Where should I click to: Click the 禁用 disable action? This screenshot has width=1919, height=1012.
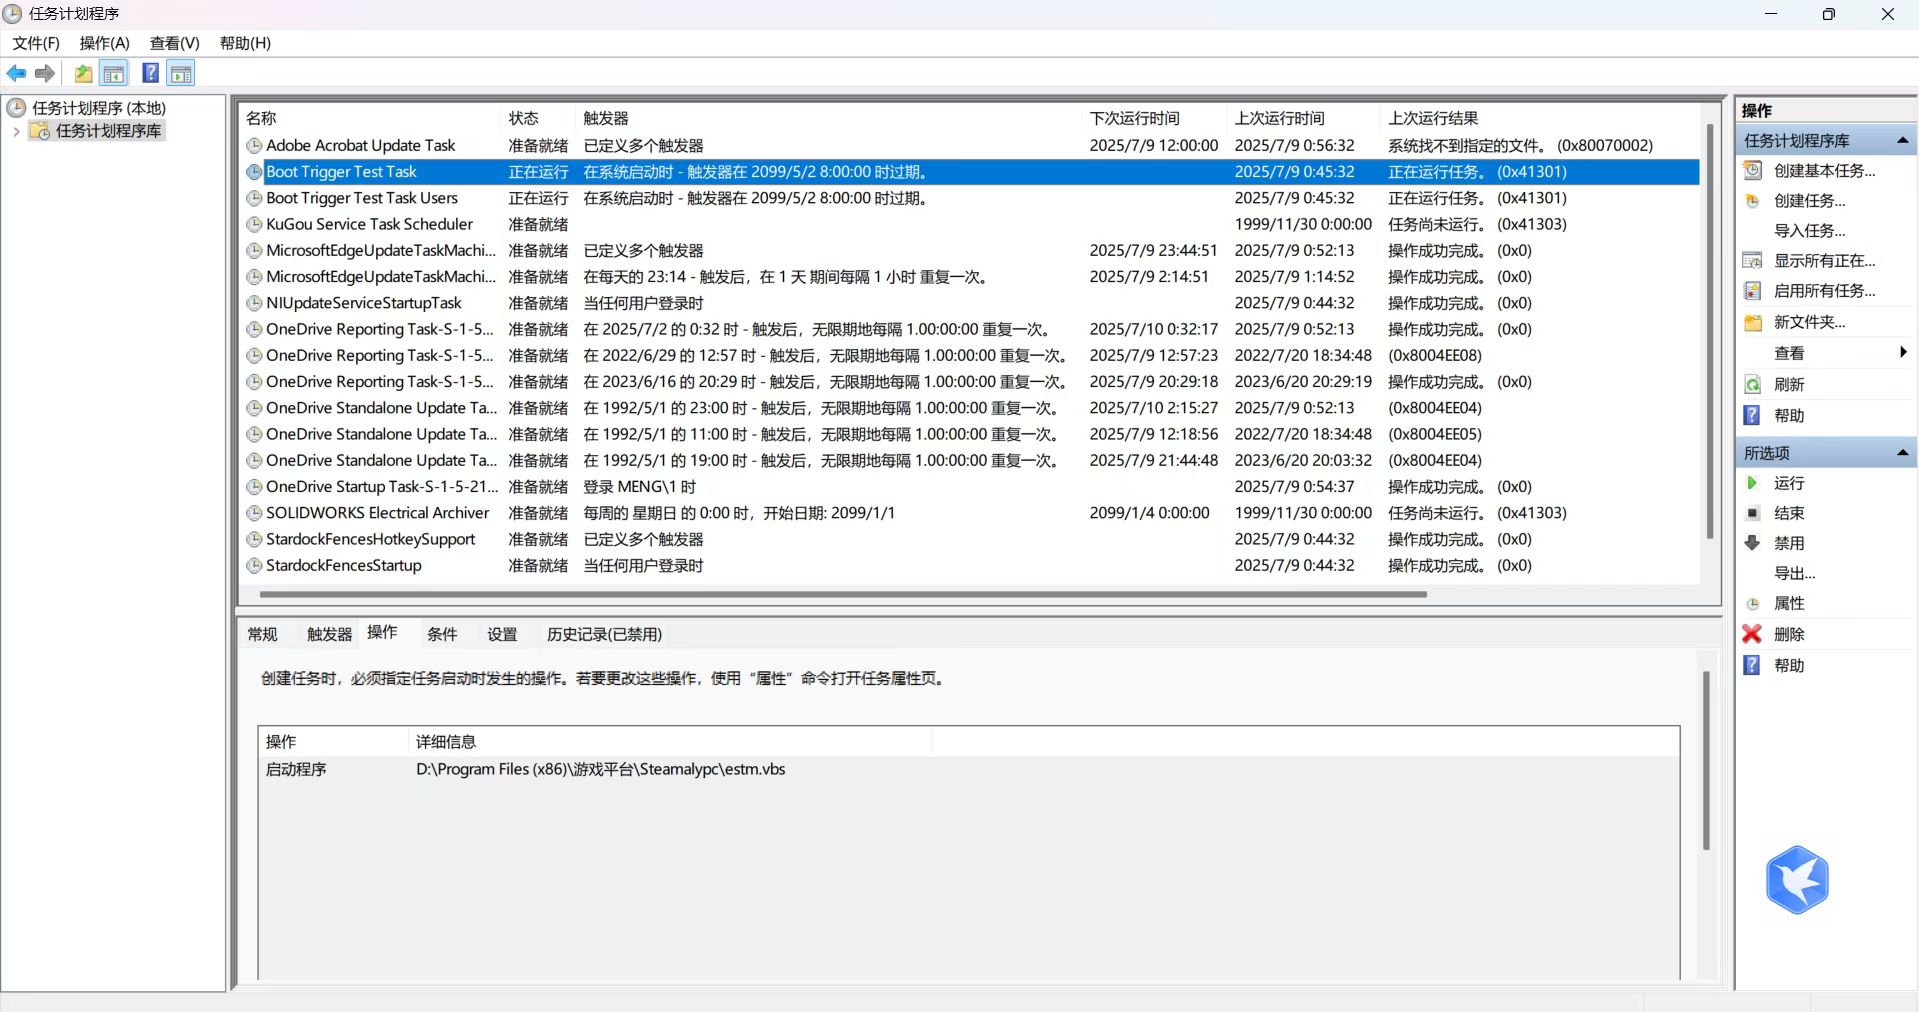(1788, 542)
